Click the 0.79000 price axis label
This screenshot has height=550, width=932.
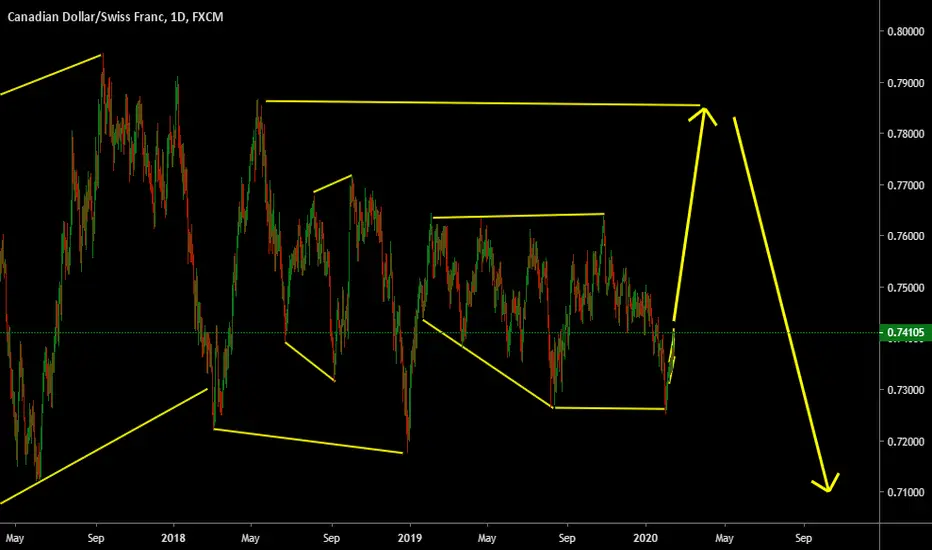906,83
